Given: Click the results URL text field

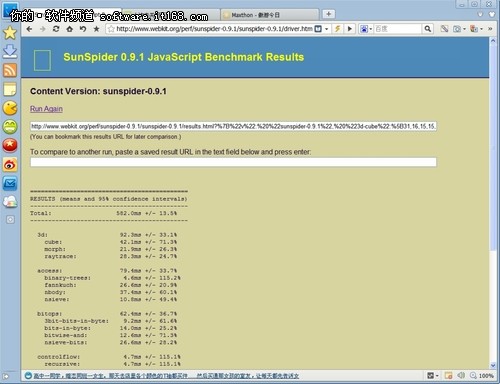Looking at the screenshot, I should coord(233,126).
